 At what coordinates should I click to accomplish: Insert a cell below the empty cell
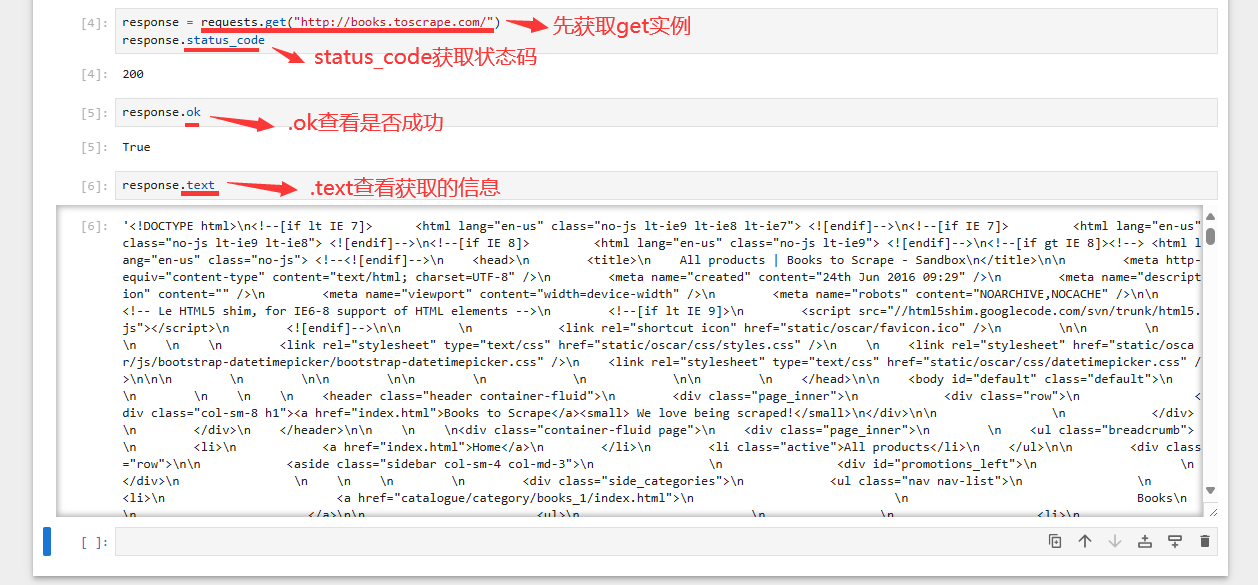(1175, 541)
